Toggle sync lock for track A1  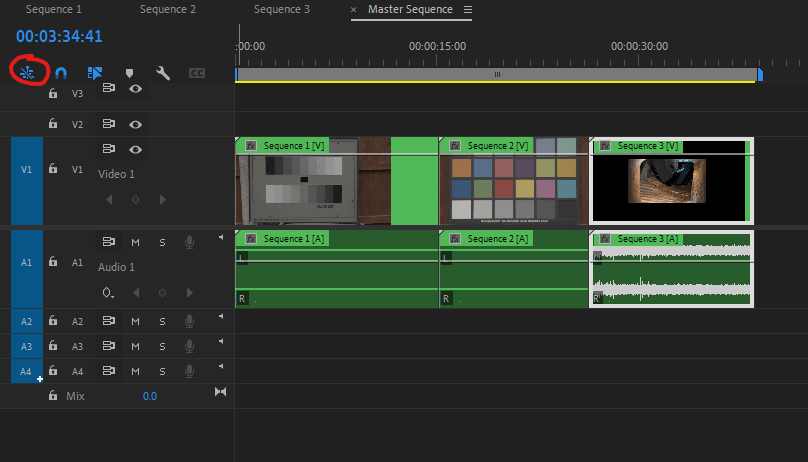pos(108,242)
